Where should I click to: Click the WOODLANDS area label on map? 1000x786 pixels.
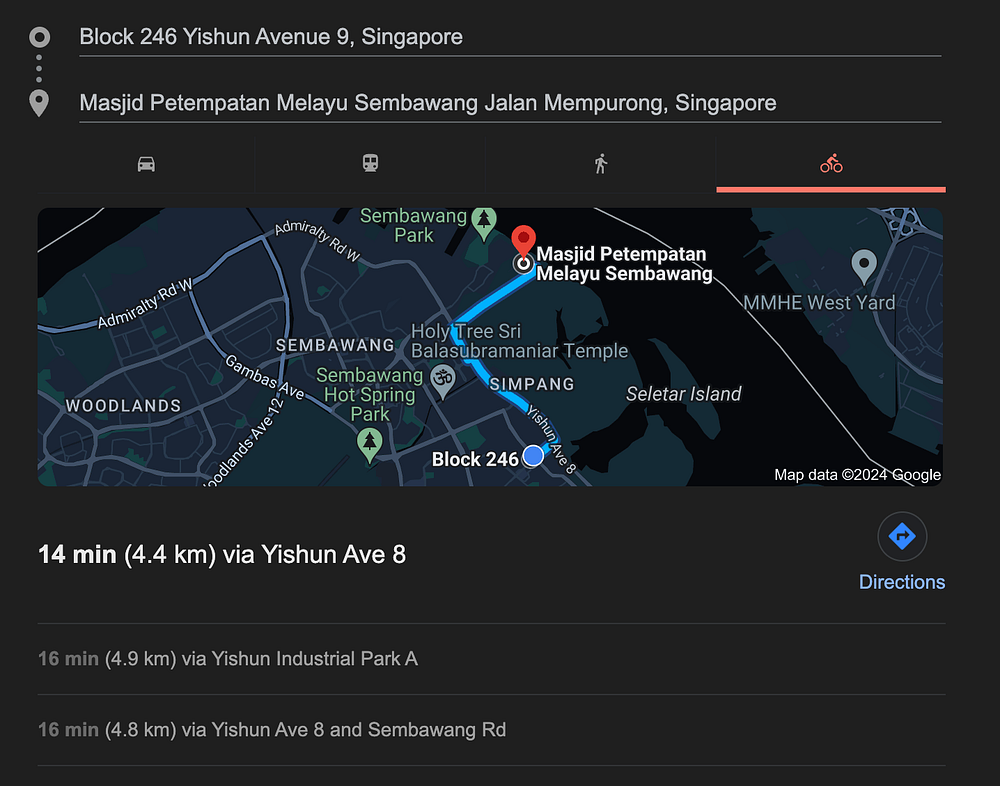coord(124,406)
